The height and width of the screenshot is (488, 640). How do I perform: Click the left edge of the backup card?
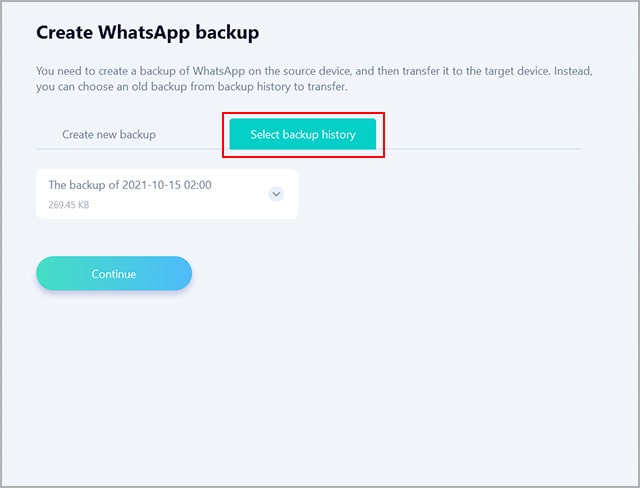click(40, 194)
